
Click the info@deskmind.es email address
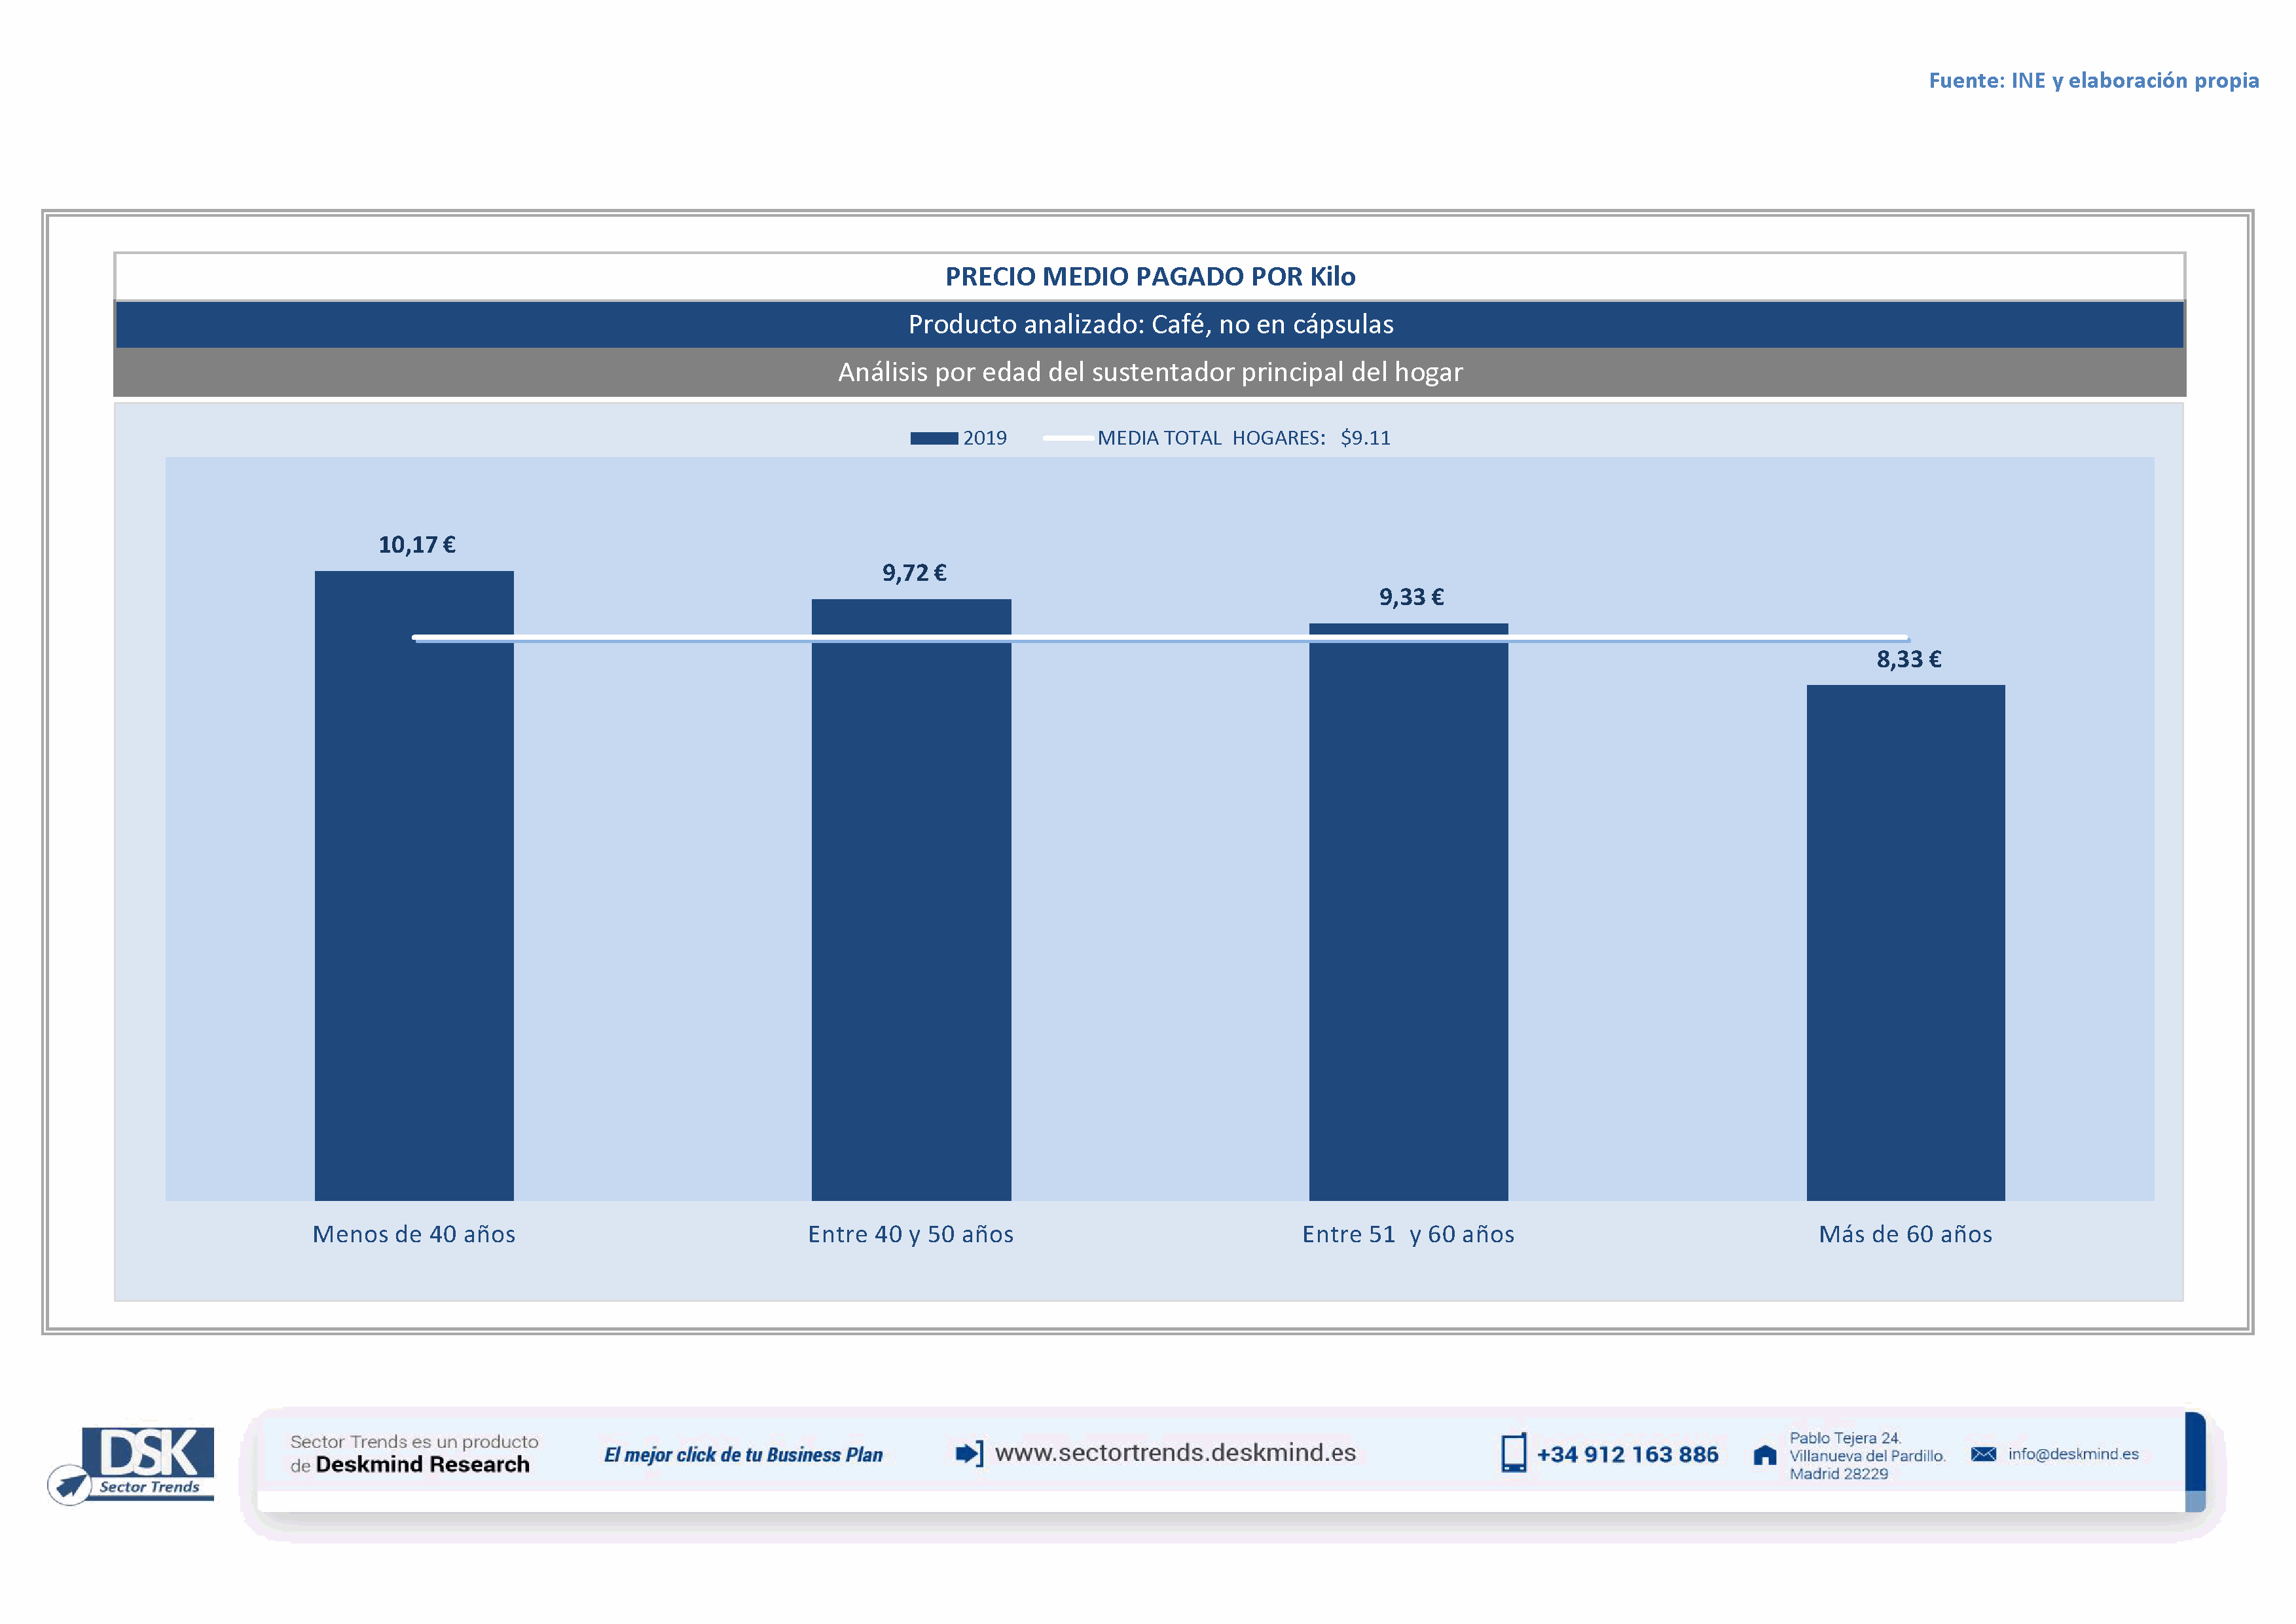coord(2073,1454)
